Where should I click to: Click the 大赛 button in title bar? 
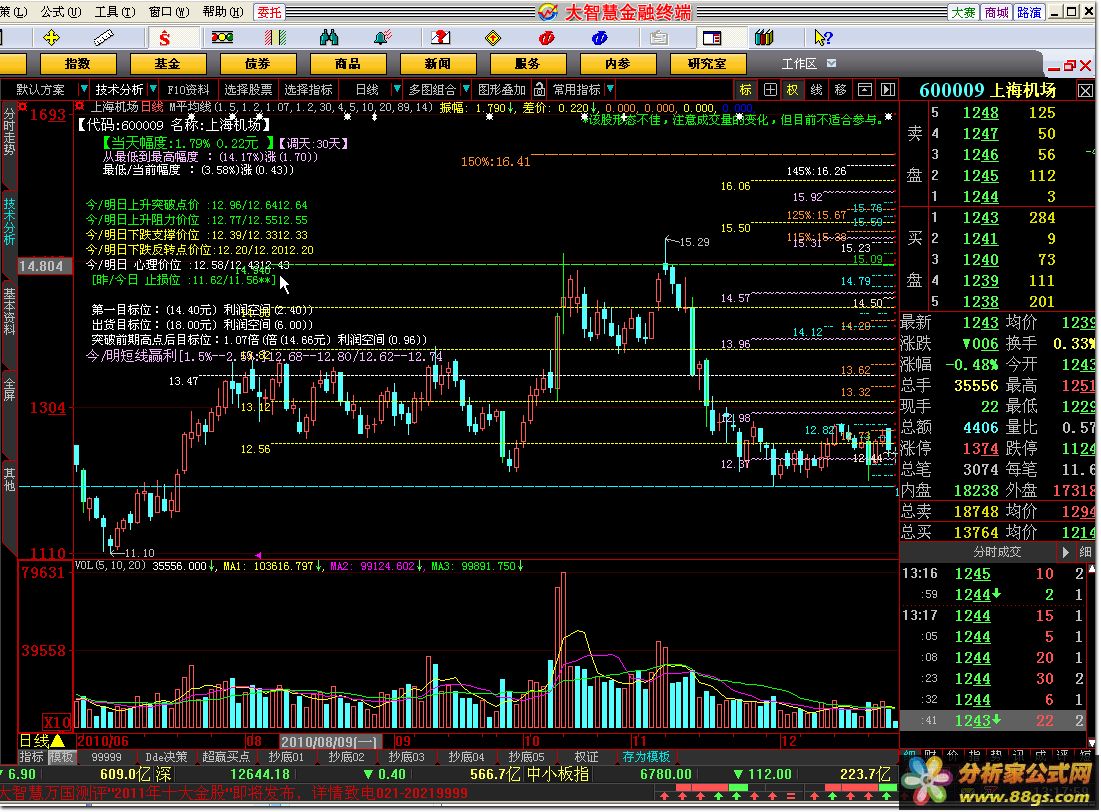click(963, 13)
